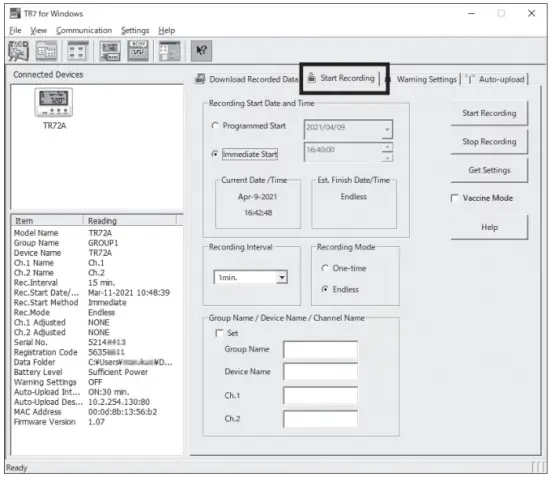Screen dimensions: 550x477
Task: Click the TR7 for Windows title icon
Action: tap(15, 13)
